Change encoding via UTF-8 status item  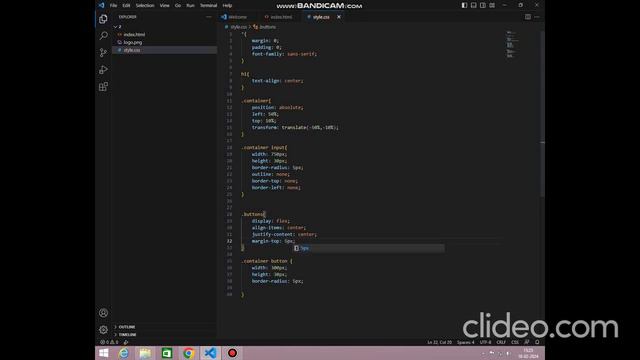tap(485, 342)
